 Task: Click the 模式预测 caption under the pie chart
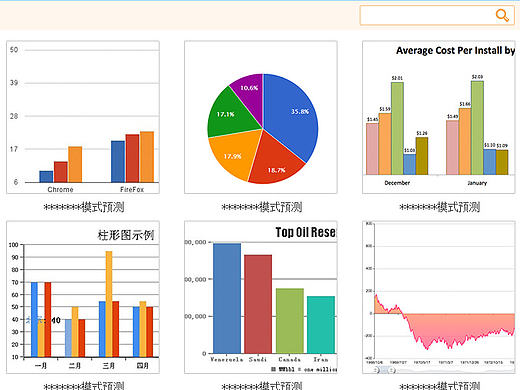[x=262, y=207]
